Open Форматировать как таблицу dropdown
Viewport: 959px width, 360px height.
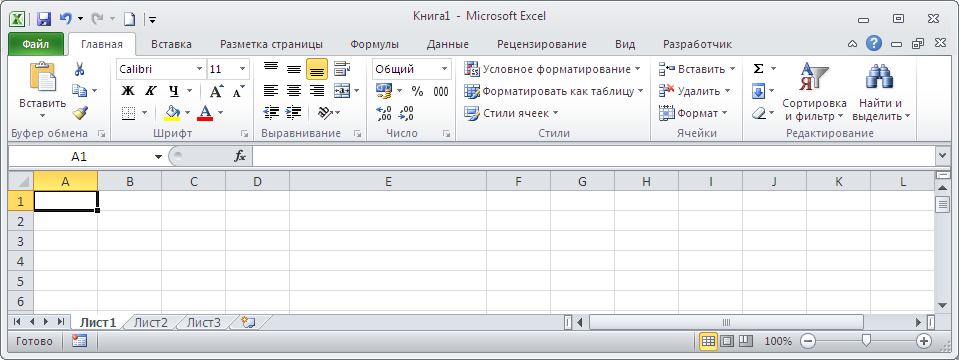(x=554, y=91)
